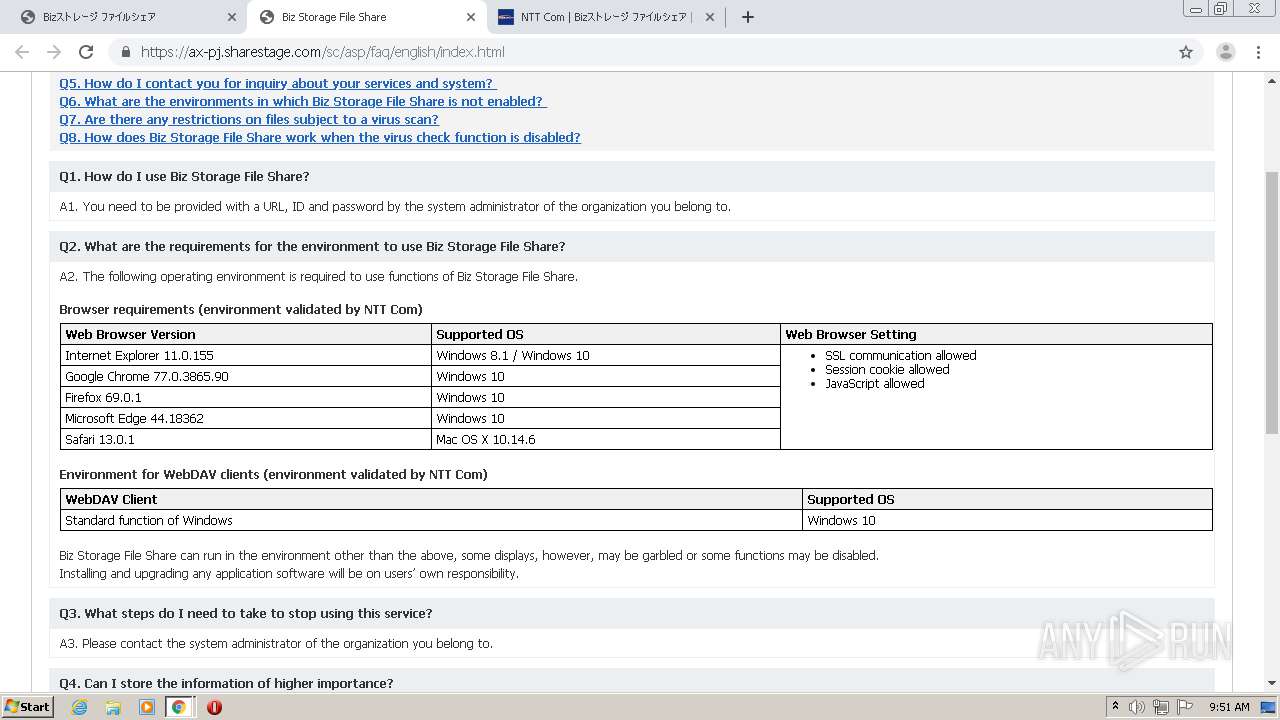The width and height of the screenshot is (1280, 720).
Task: Click the 9:51 AM system clock
Action: pyautogui.click(x=1229, y=707)
